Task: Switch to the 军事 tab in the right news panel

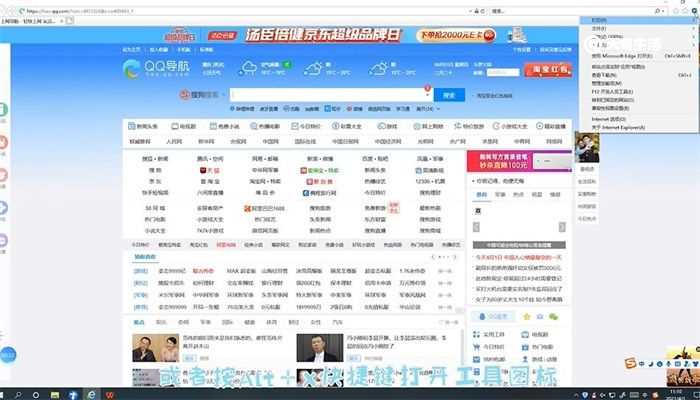Action: point(500,195)
